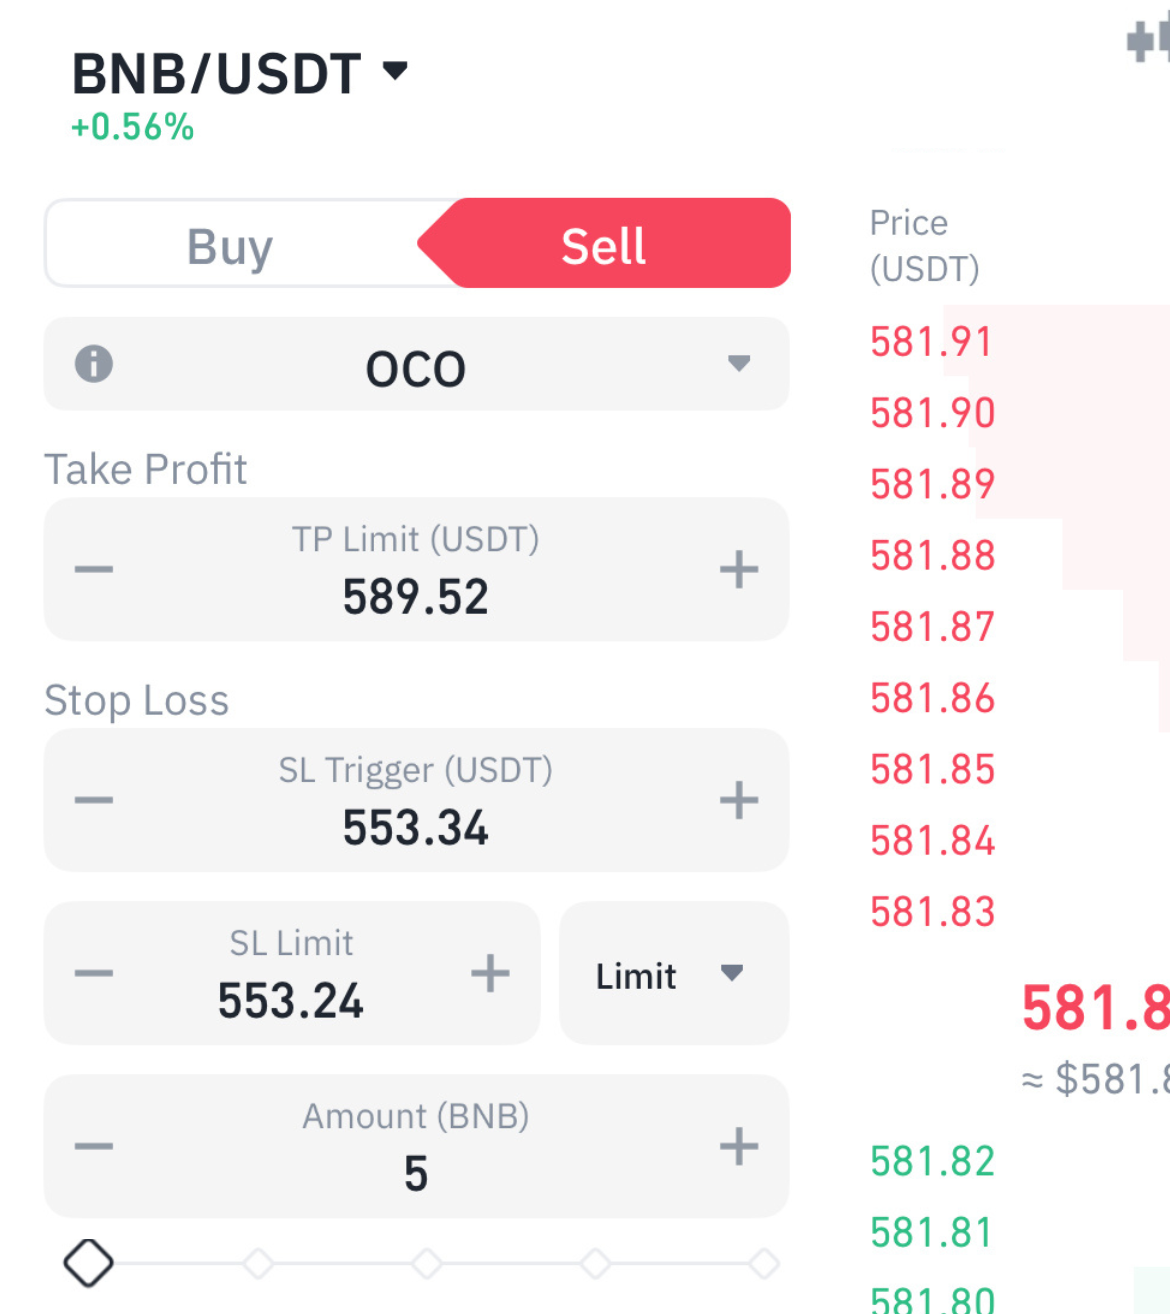
Task: Decrease BNB amount with minus
Action: tap(94, 1147)
